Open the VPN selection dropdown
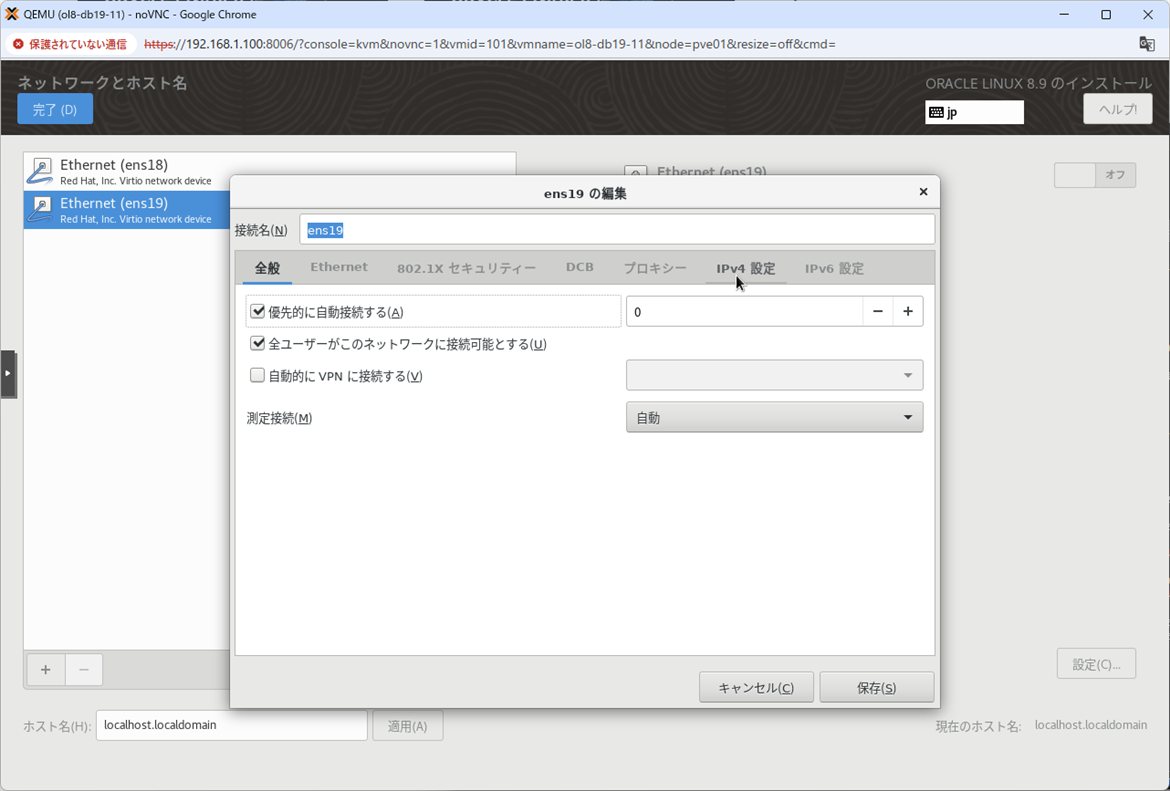The image size is (1170, 791). [x=774, y=375]
